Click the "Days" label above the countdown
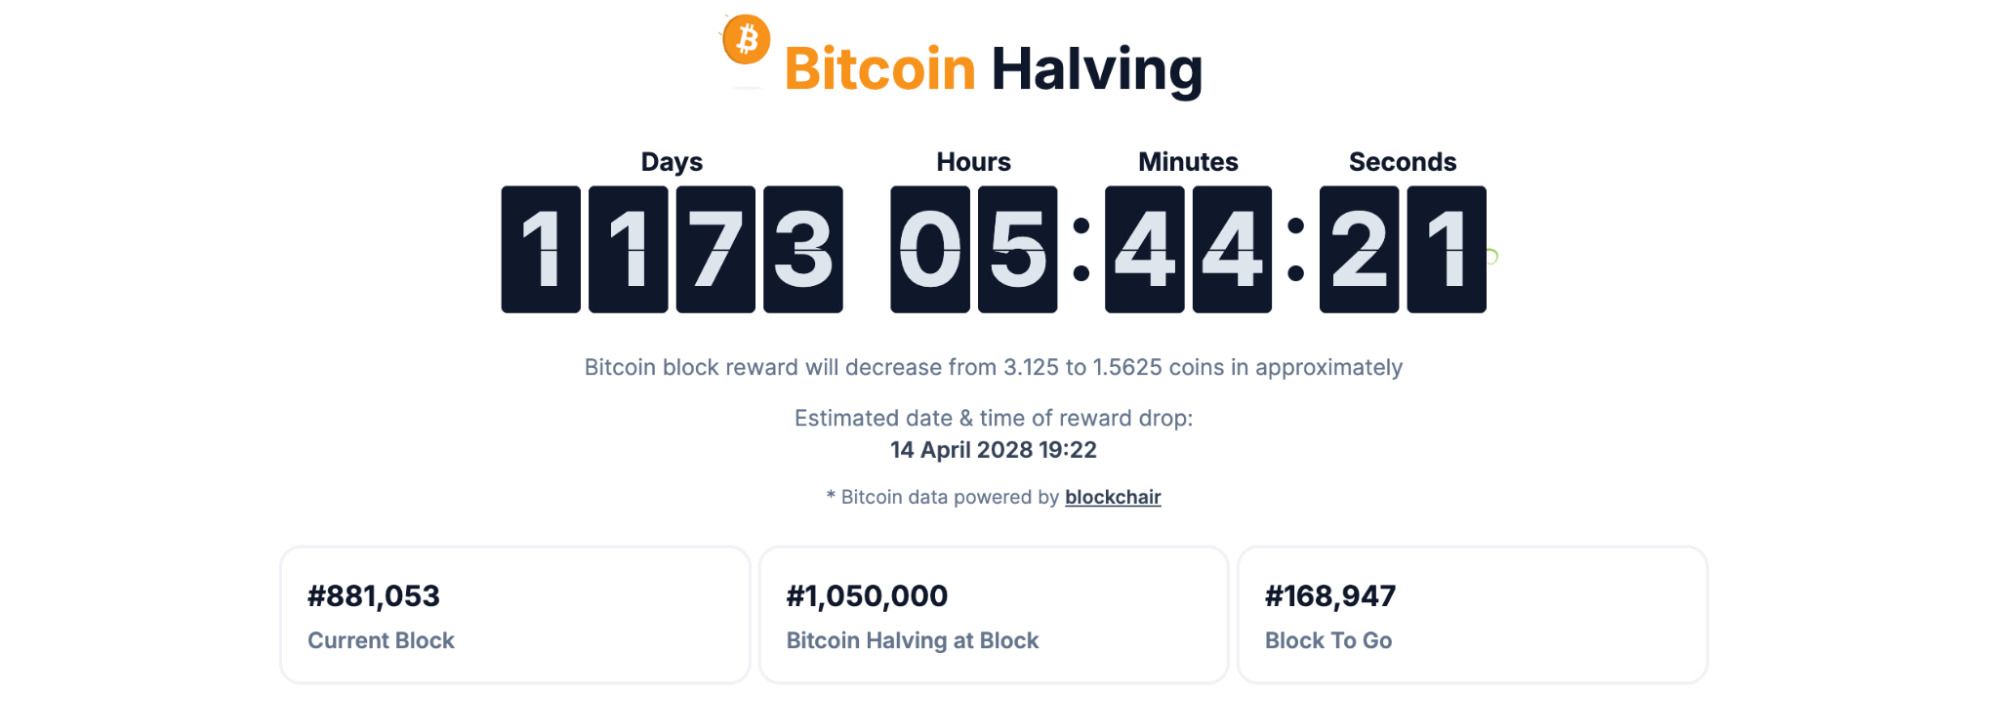Image resolution: width=1999 pixels, height=709 pixels. [x=669, y=161]
